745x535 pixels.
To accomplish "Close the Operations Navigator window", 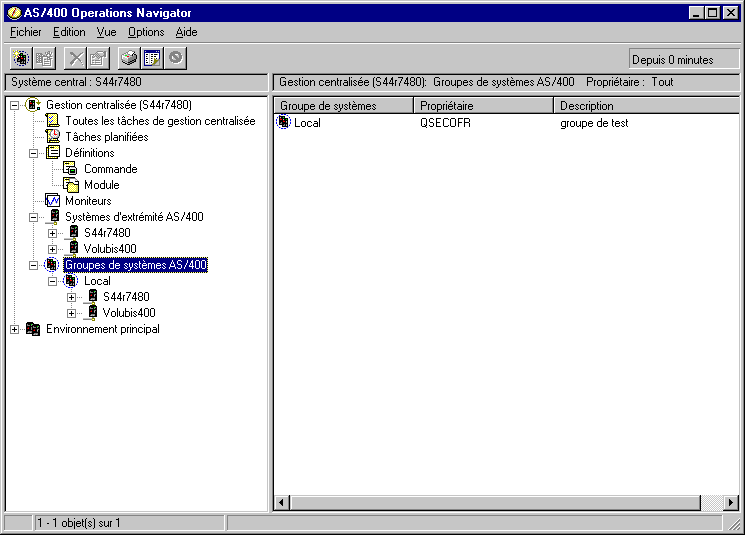I will (x=730, y=13).
